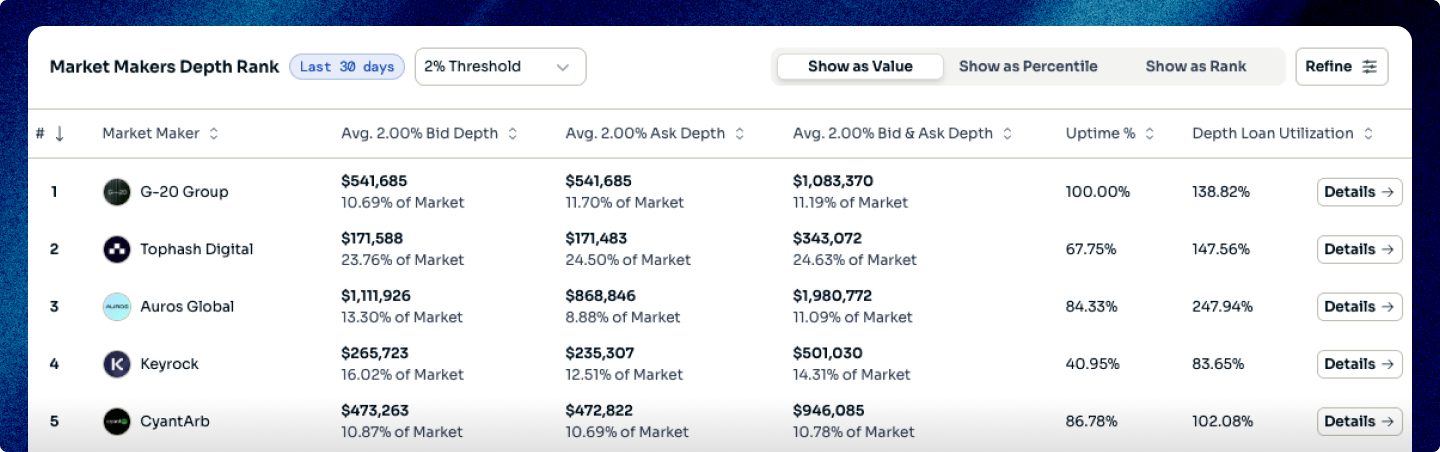
Task: Click the 8.88% of Market text
Action: [x=623, y=317]
